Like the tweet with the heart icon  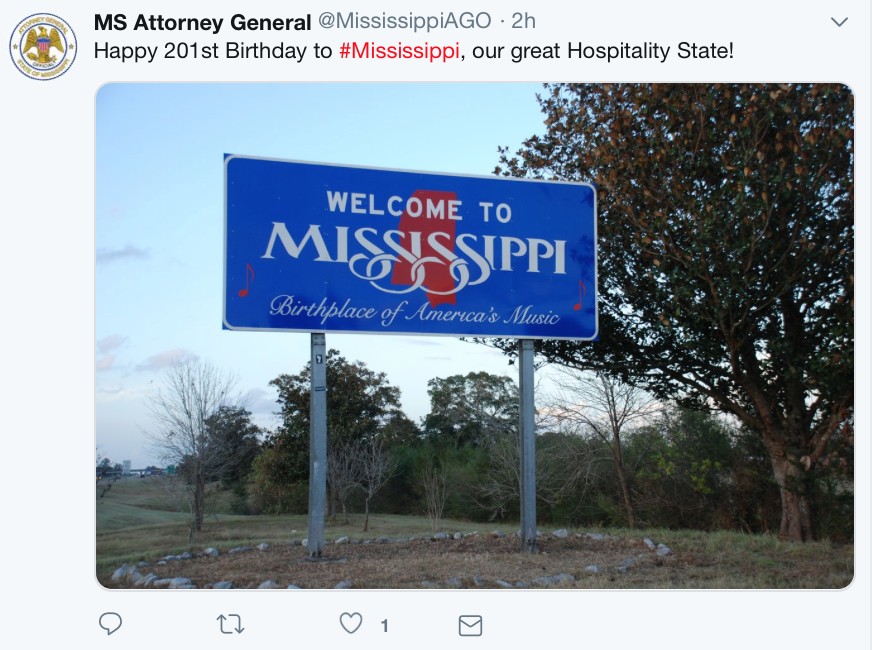point(351,623)
